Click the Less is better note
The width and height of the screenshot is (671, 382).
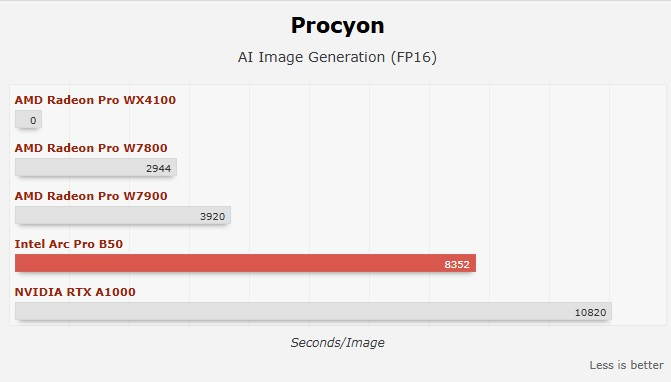pos(626,365)
